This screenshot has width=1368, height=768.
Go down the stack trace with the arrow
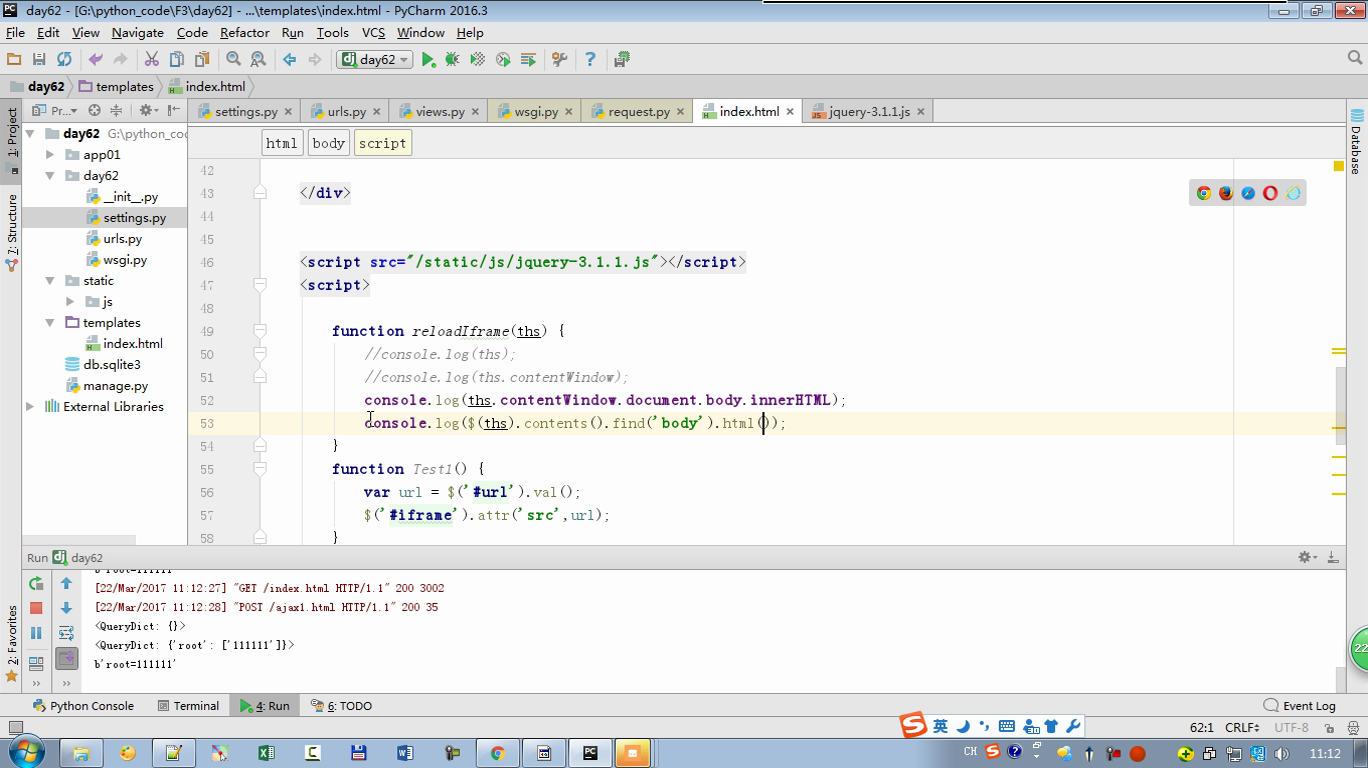pyautogui.click(x=66, y=608)
